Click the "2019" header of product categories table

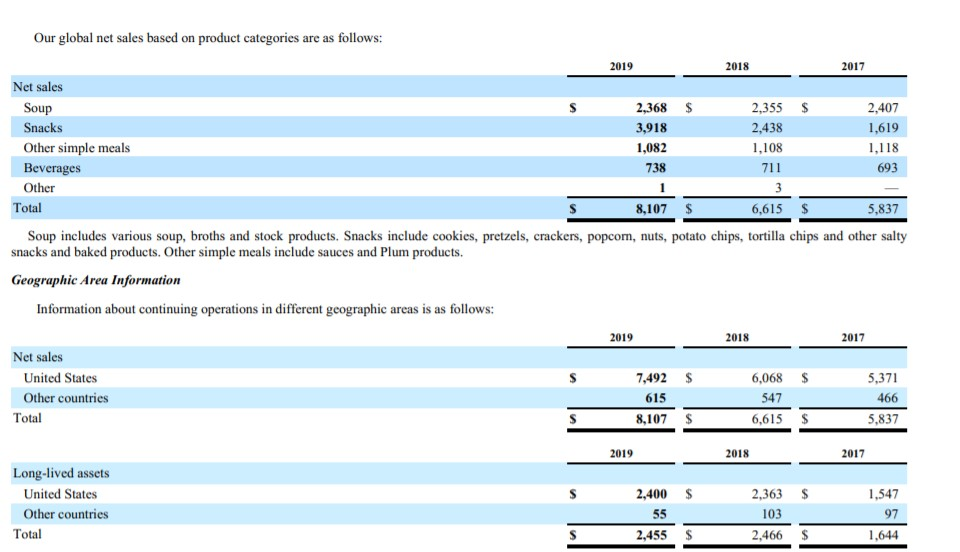(621, 66)
